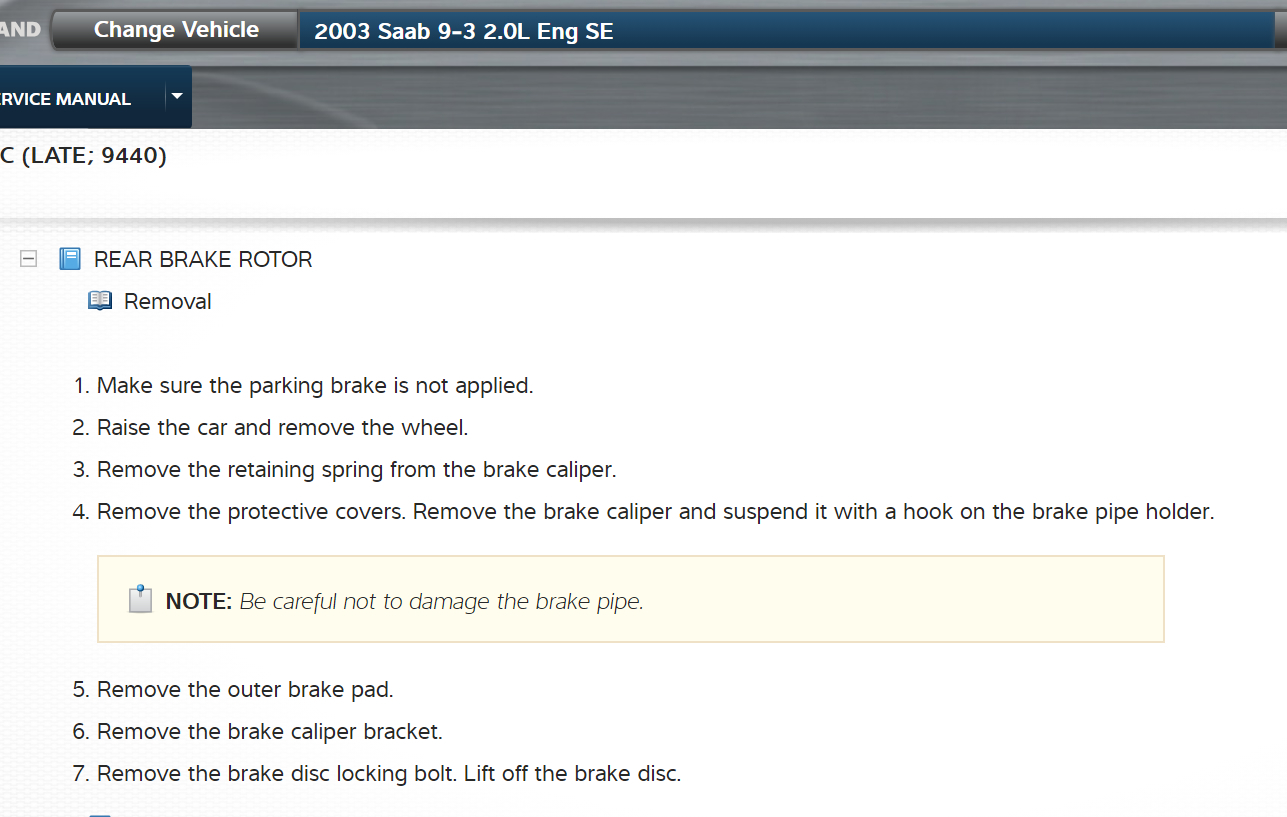
Task: Click the blue book icon beside Rear Brake Rotor
Action: click(x=70, y=259)
